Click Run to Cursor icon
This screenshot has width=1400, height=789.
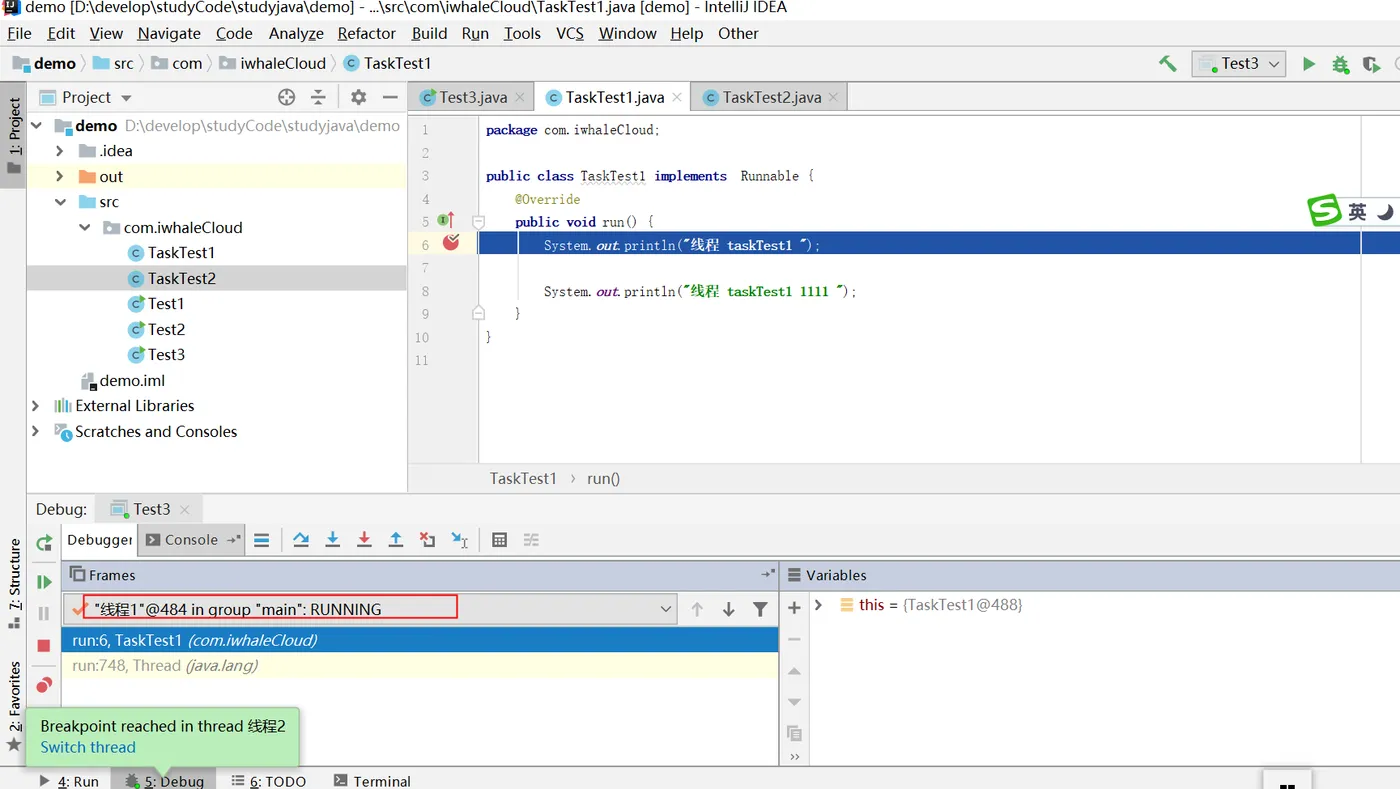pyautogui.click(x=460, y=540)
